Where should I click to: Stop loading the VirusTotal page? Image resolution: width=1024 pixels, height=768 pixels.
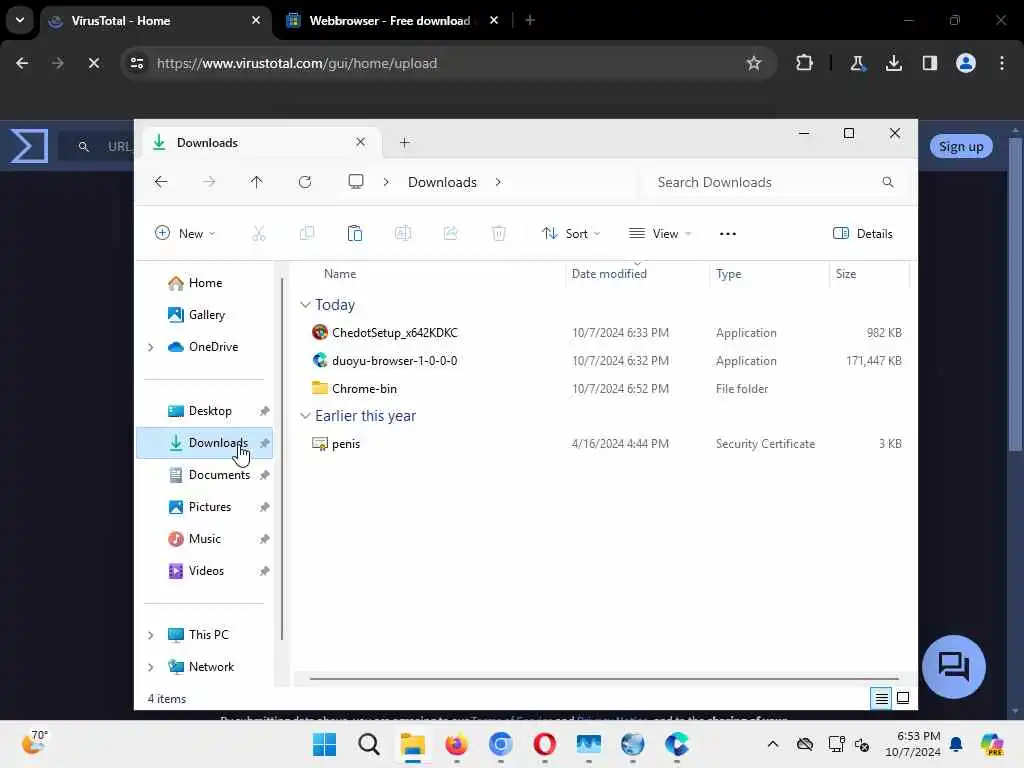94,63
